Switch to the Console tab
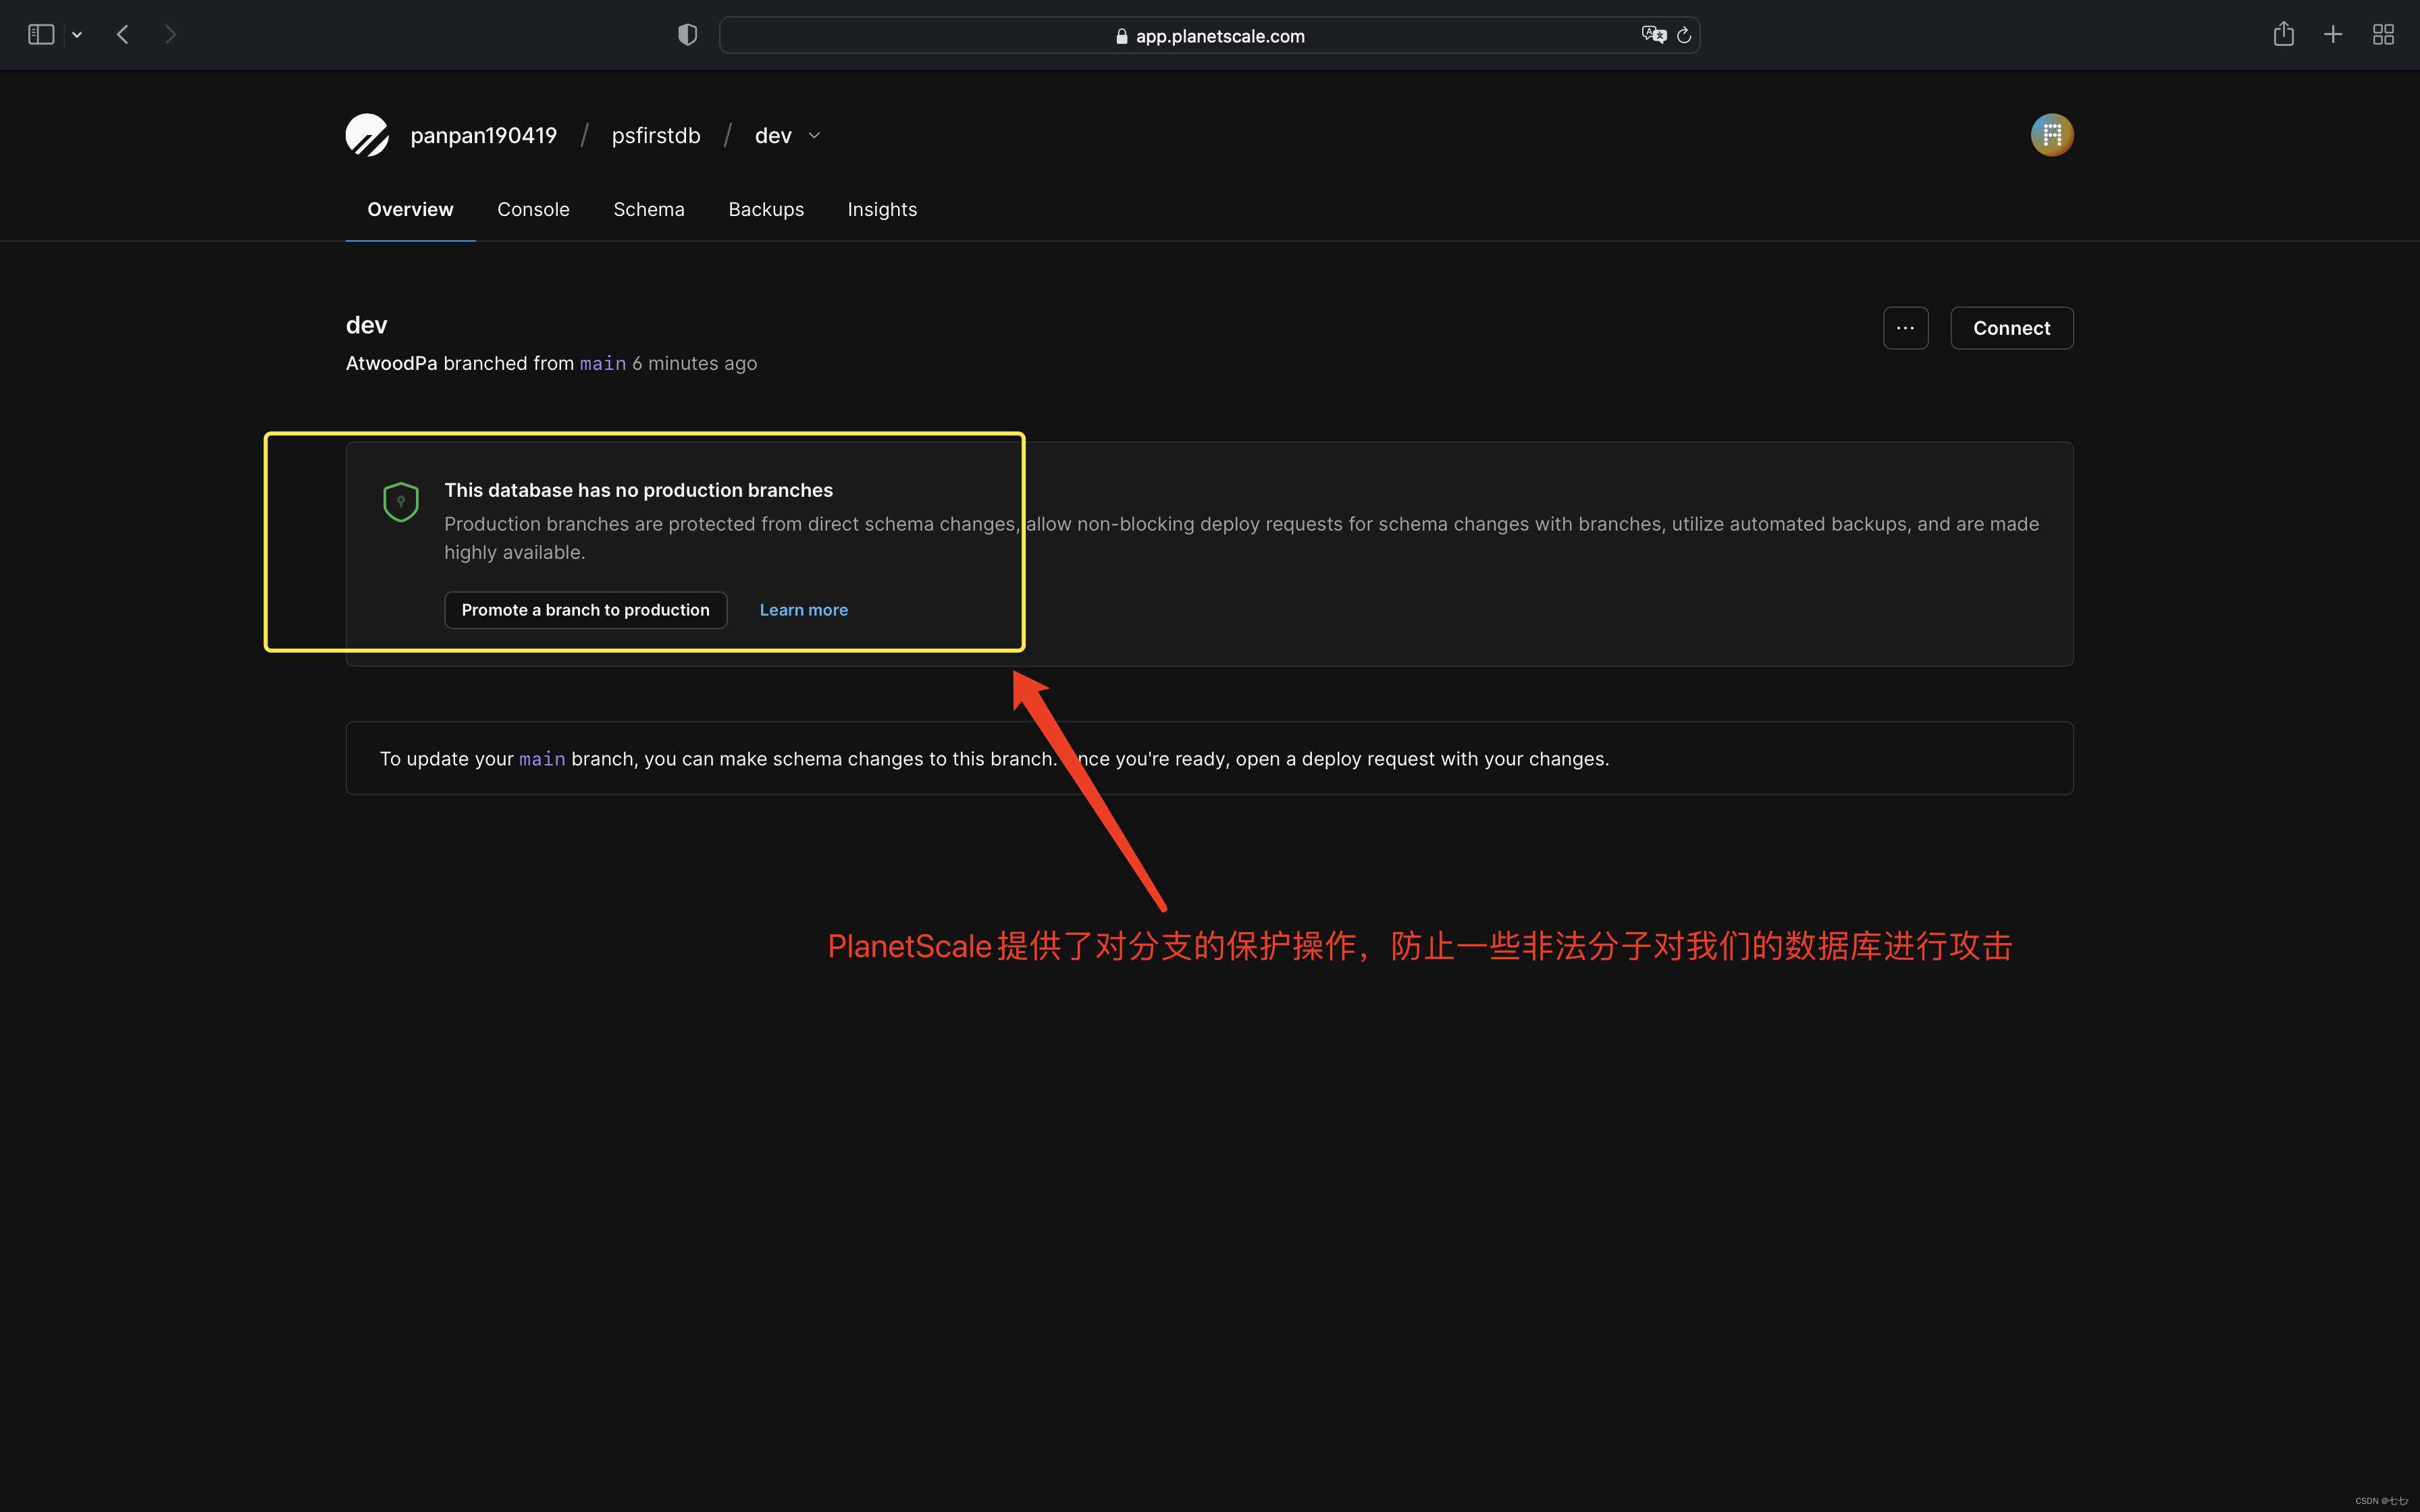Image resolution: width=2420 pixels, height=1512 pixels. tap(533, 209)
